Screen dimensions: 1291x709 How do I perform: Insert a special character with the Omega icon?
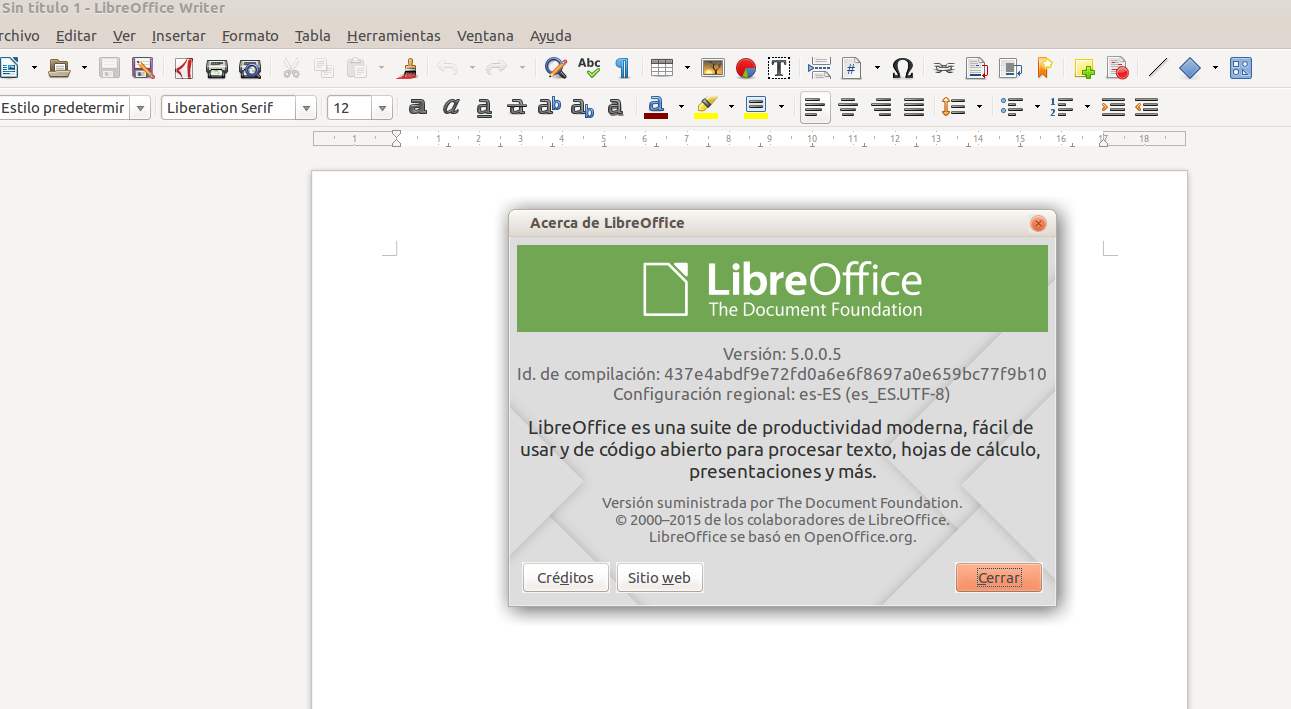(902, 68)
